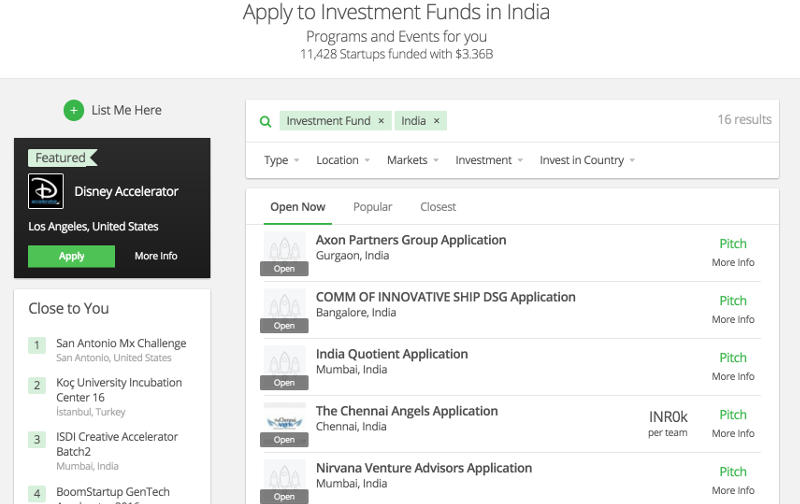Click the INR0k per team amount

point(668,424)
